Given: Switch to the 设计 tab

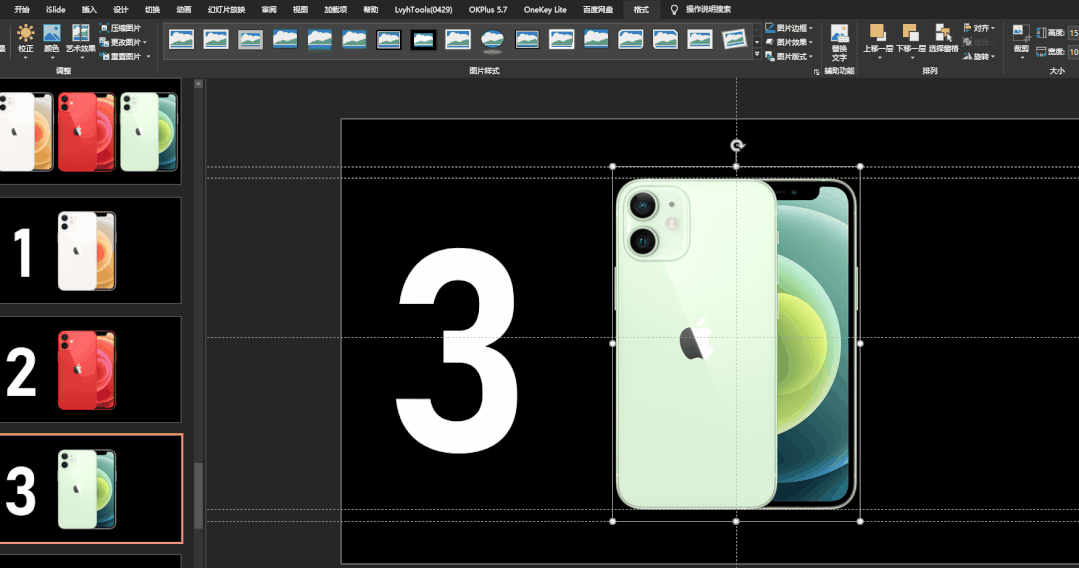Looking at the screenshot, I should coord(120,10).
